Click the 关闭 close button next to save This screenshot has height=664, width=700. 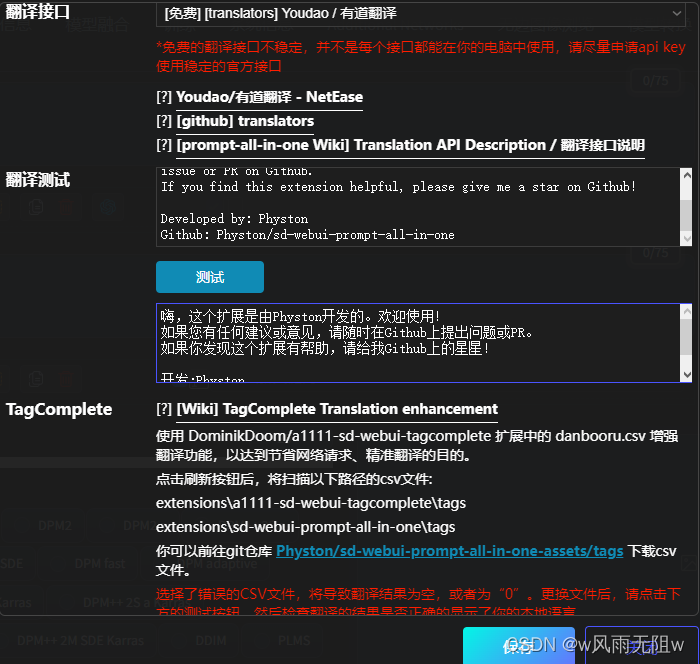click(x=642, y=646)
